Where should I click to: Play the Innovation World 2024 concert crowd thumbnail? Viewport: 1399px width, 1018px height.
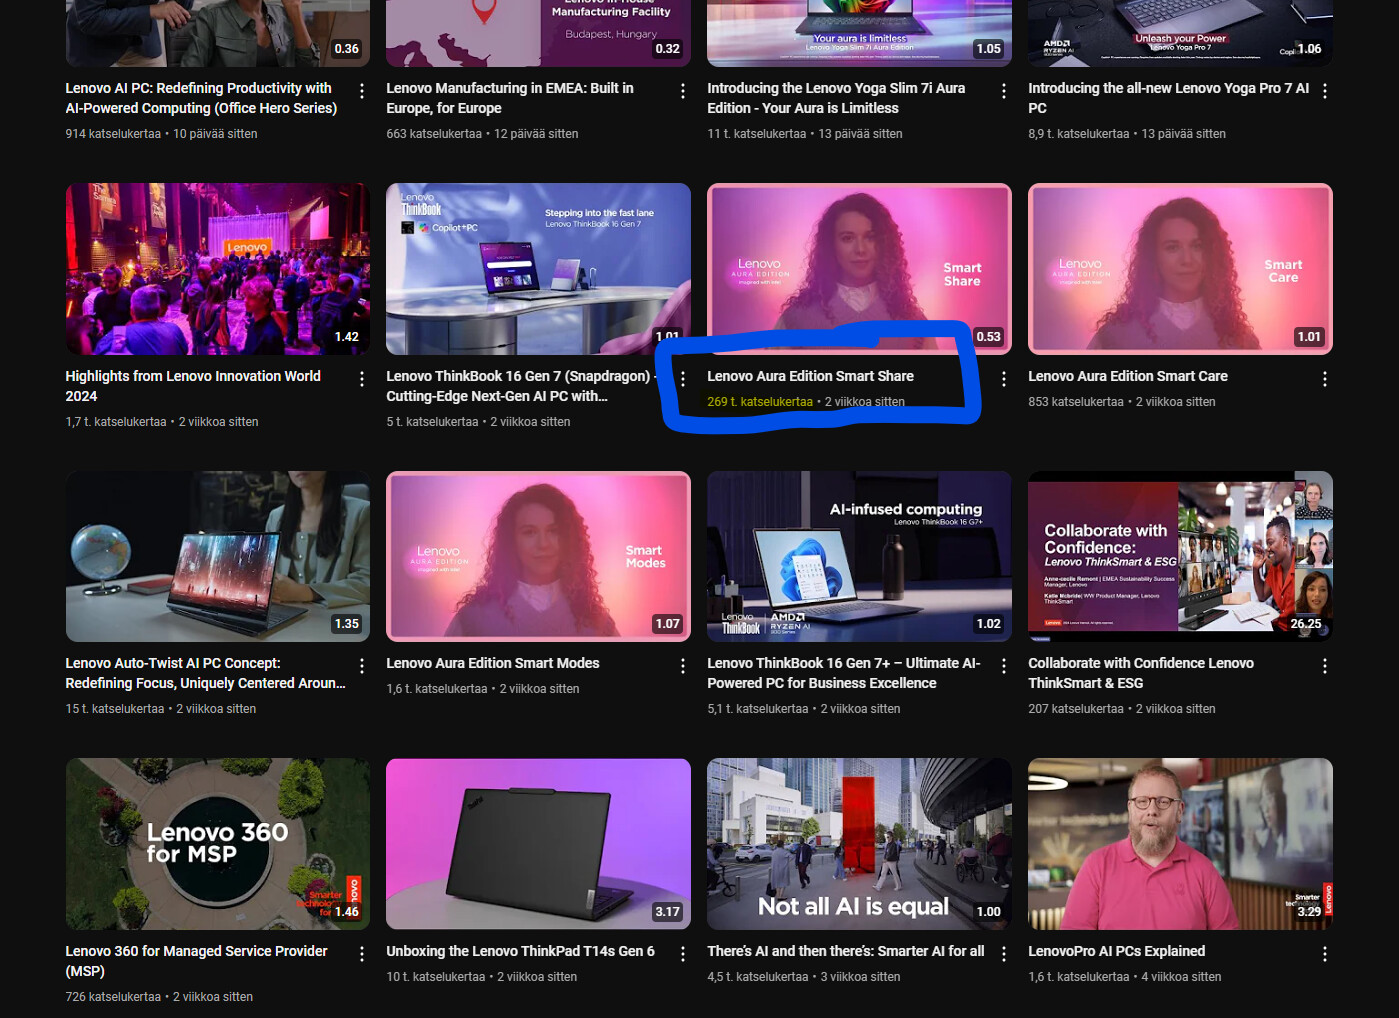tap(218, 269)
